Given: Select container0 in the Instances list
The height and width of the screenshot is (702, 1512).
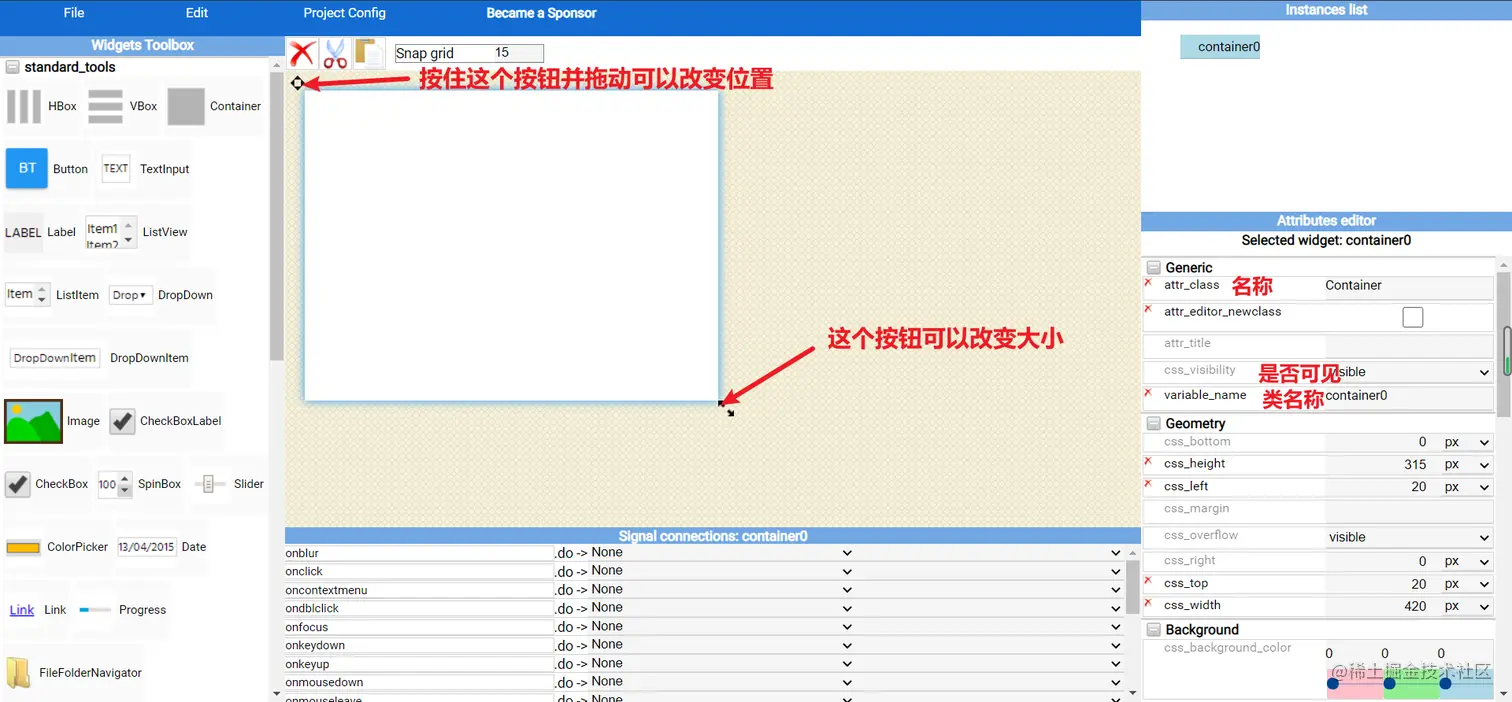Looking at the screenshot, I should coord(1220,46).
